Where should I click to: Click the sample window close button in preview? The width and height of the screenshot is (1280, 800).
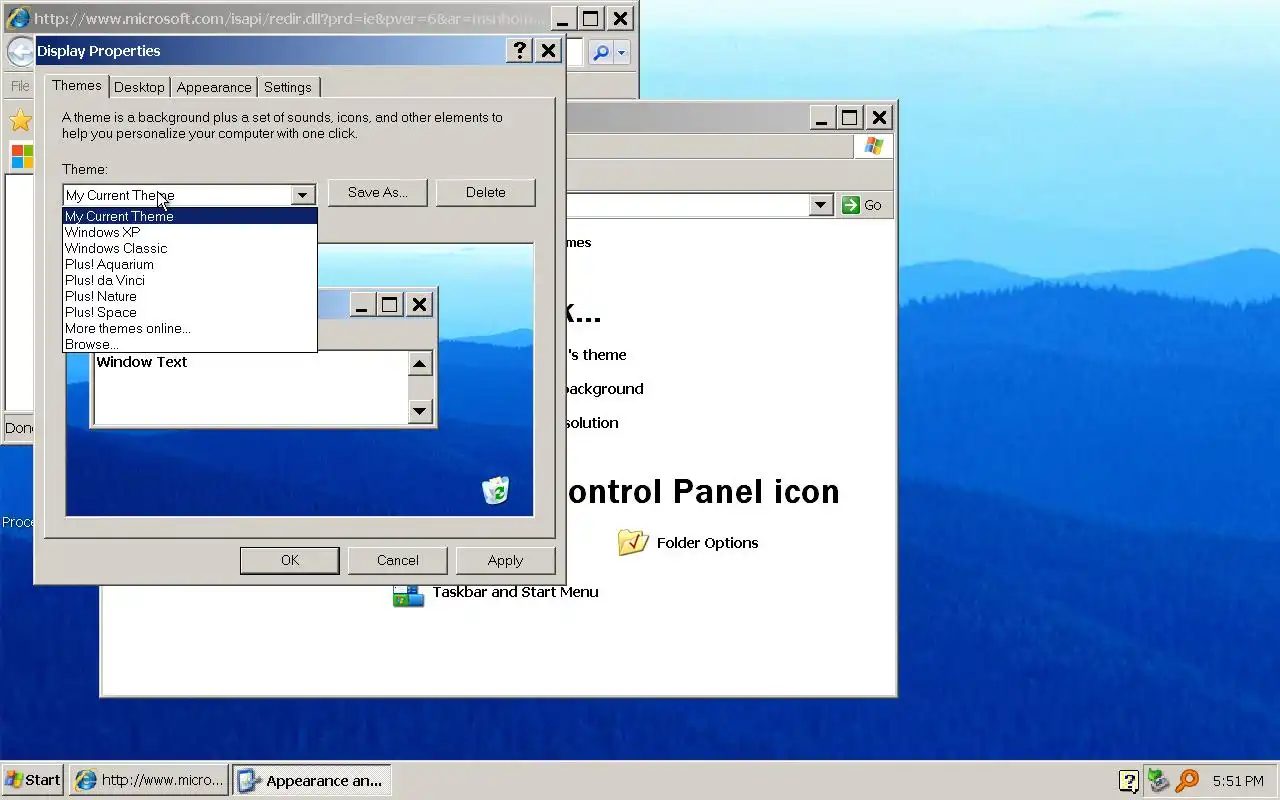pos(420,305)
